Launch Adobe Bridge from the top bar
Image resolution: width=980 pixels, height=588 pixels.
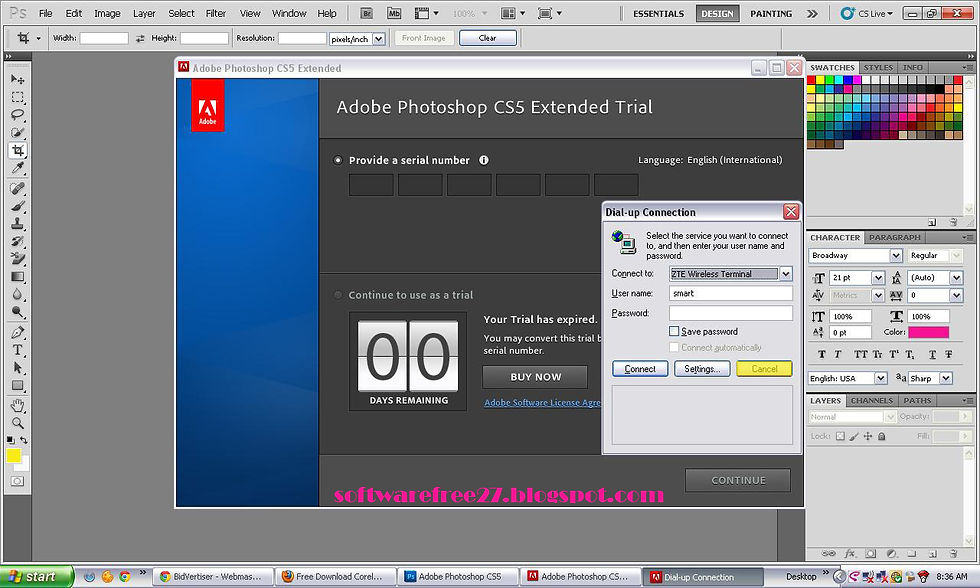click(367, 13)
